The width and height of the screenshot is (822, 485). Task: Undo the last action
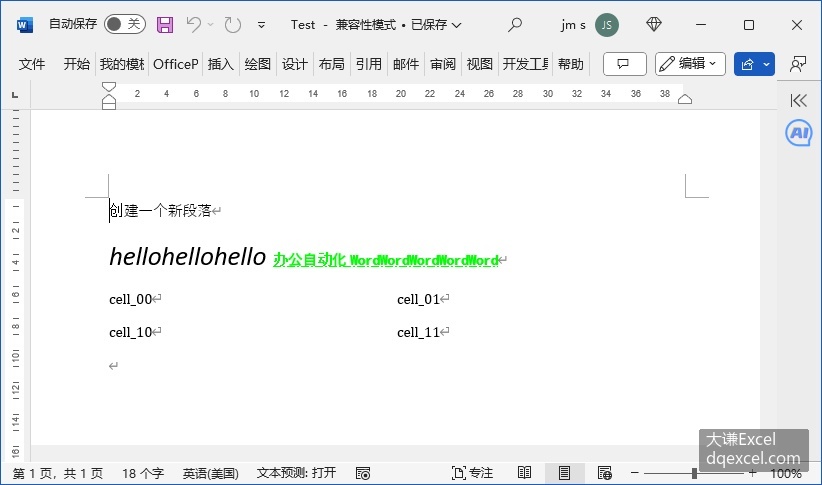point(193,24)
